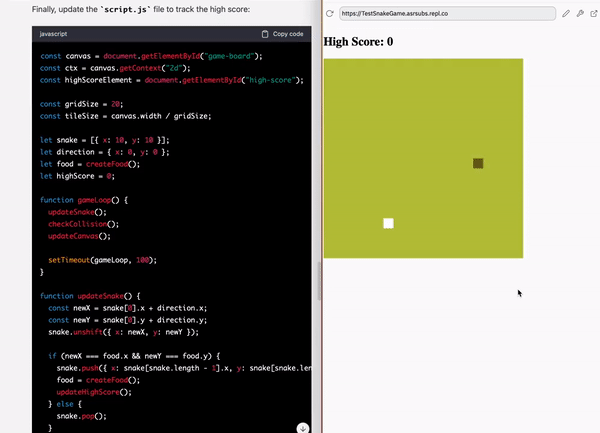The width and height of the screenshot is (600, 433).
Task: Click the pencil edit icon beside URL bar
Action: pos(566,14)
